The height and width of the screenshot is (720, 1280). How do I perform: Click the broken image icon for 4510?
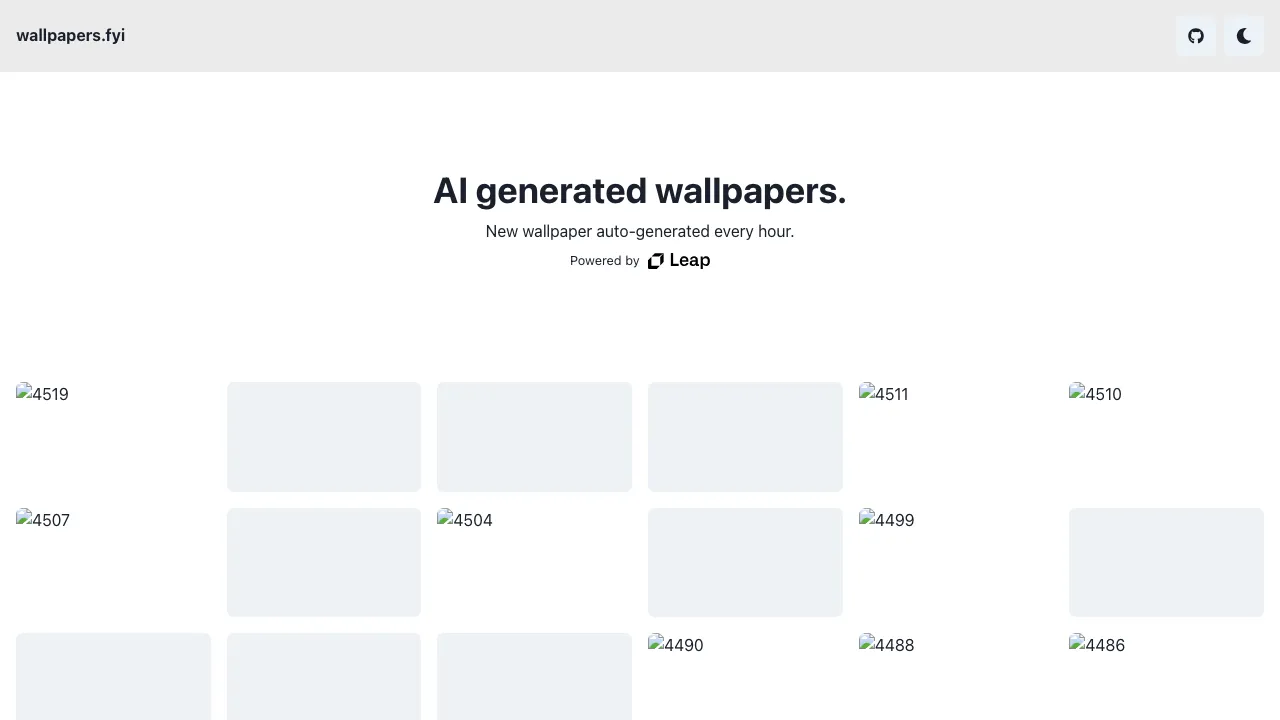click(x=1077, y=392)
